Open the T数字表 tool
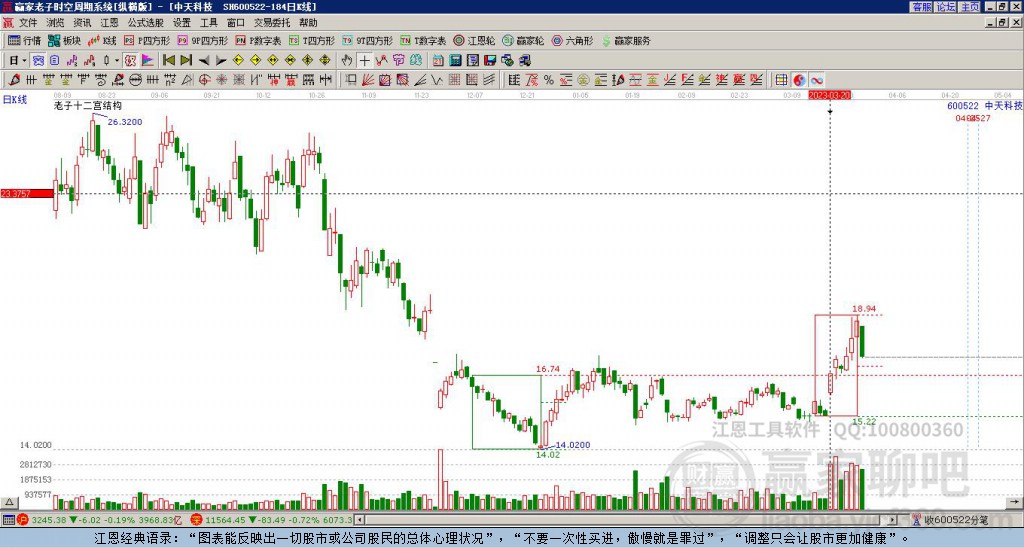The height and width of the screenshot is (548, 1024). point(423,40)
